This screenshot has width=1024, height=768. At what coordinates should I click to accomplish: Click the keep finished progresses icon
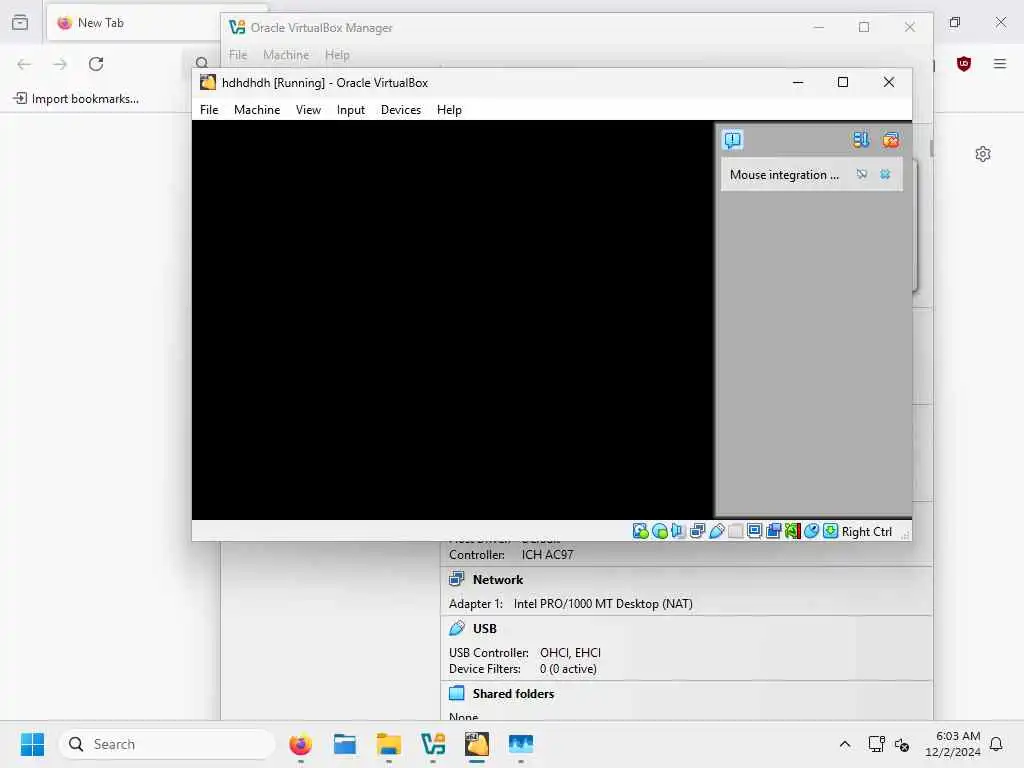(861, 140)
